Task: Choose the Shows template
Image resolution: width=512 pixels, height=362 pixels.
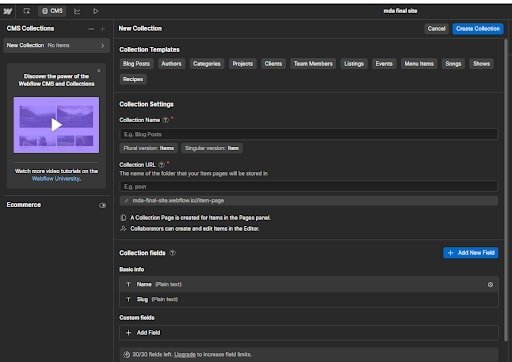Action: pos(481,64)
